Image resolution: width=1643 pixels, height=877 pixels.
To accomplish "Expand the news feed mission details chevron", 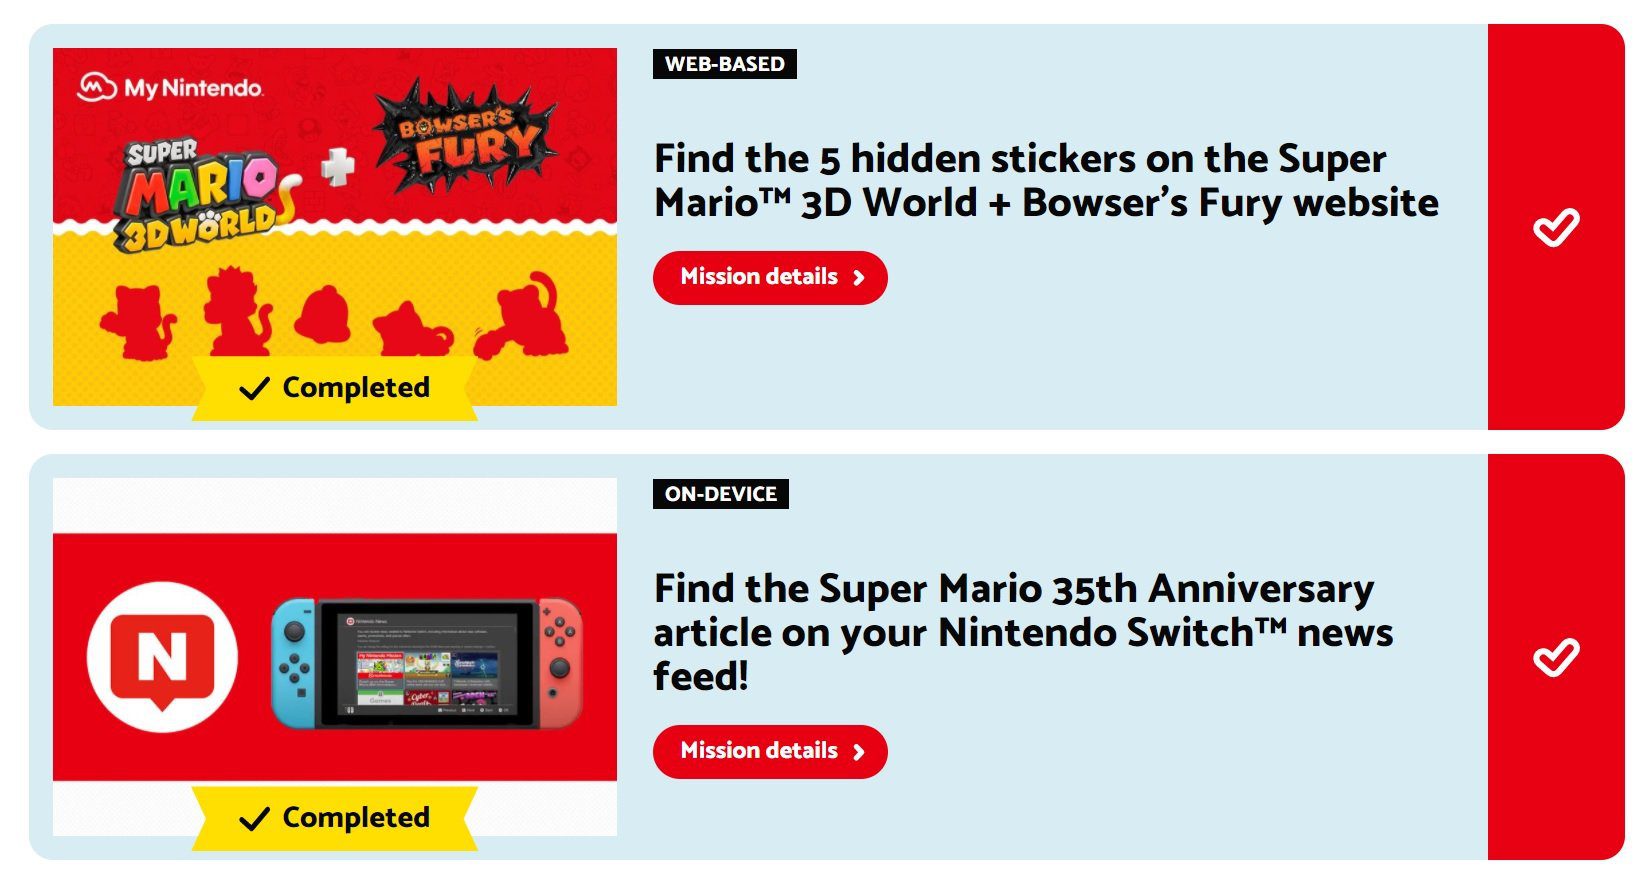I will tap(858, 752).
